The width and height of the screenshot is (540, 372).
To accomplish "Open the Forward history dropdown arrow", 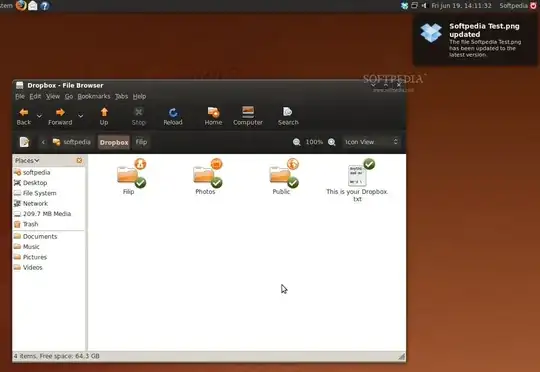I will click(80, 116).
